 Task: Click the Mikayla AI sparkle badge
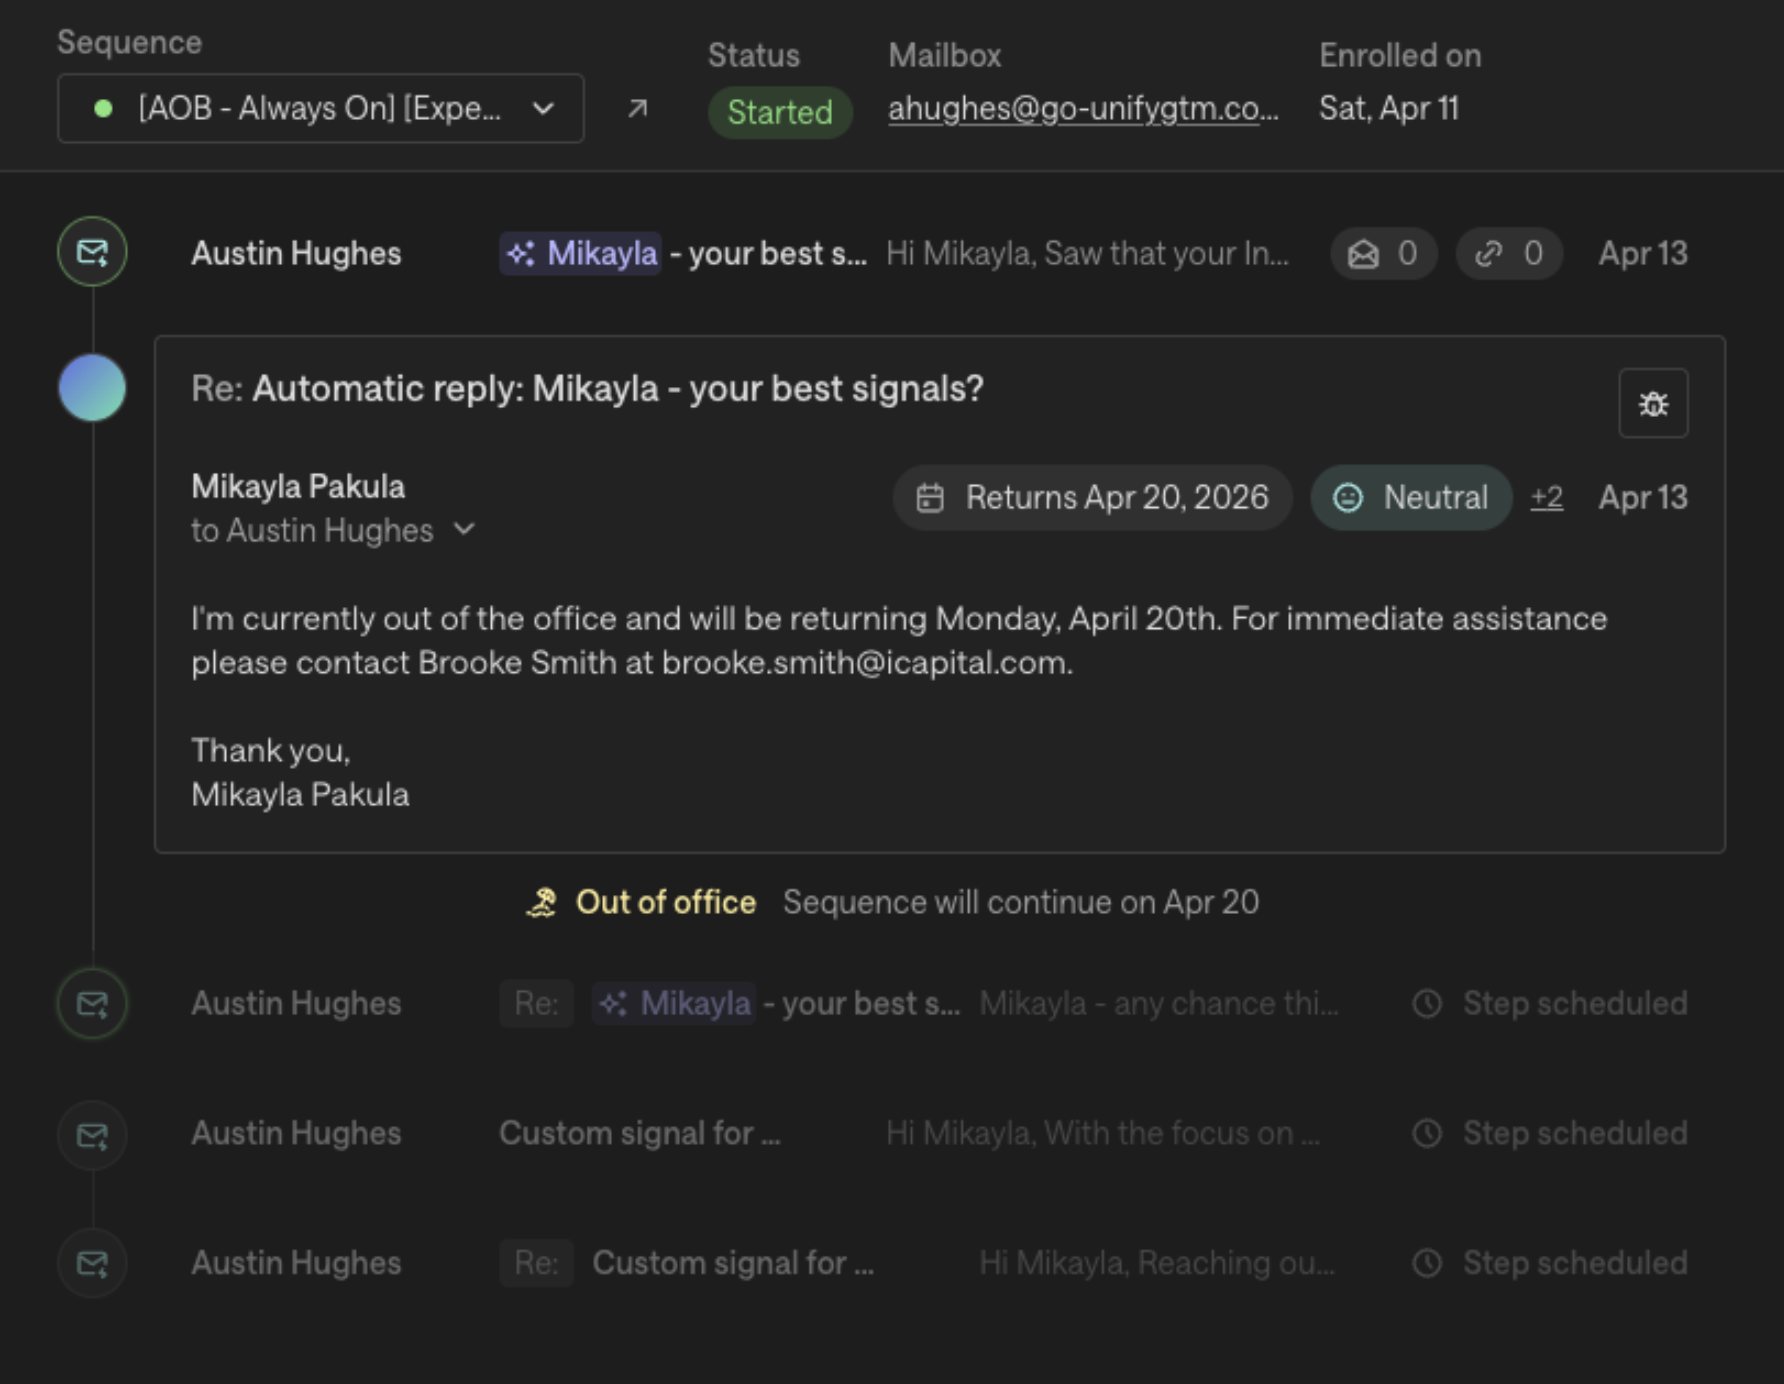579,253
